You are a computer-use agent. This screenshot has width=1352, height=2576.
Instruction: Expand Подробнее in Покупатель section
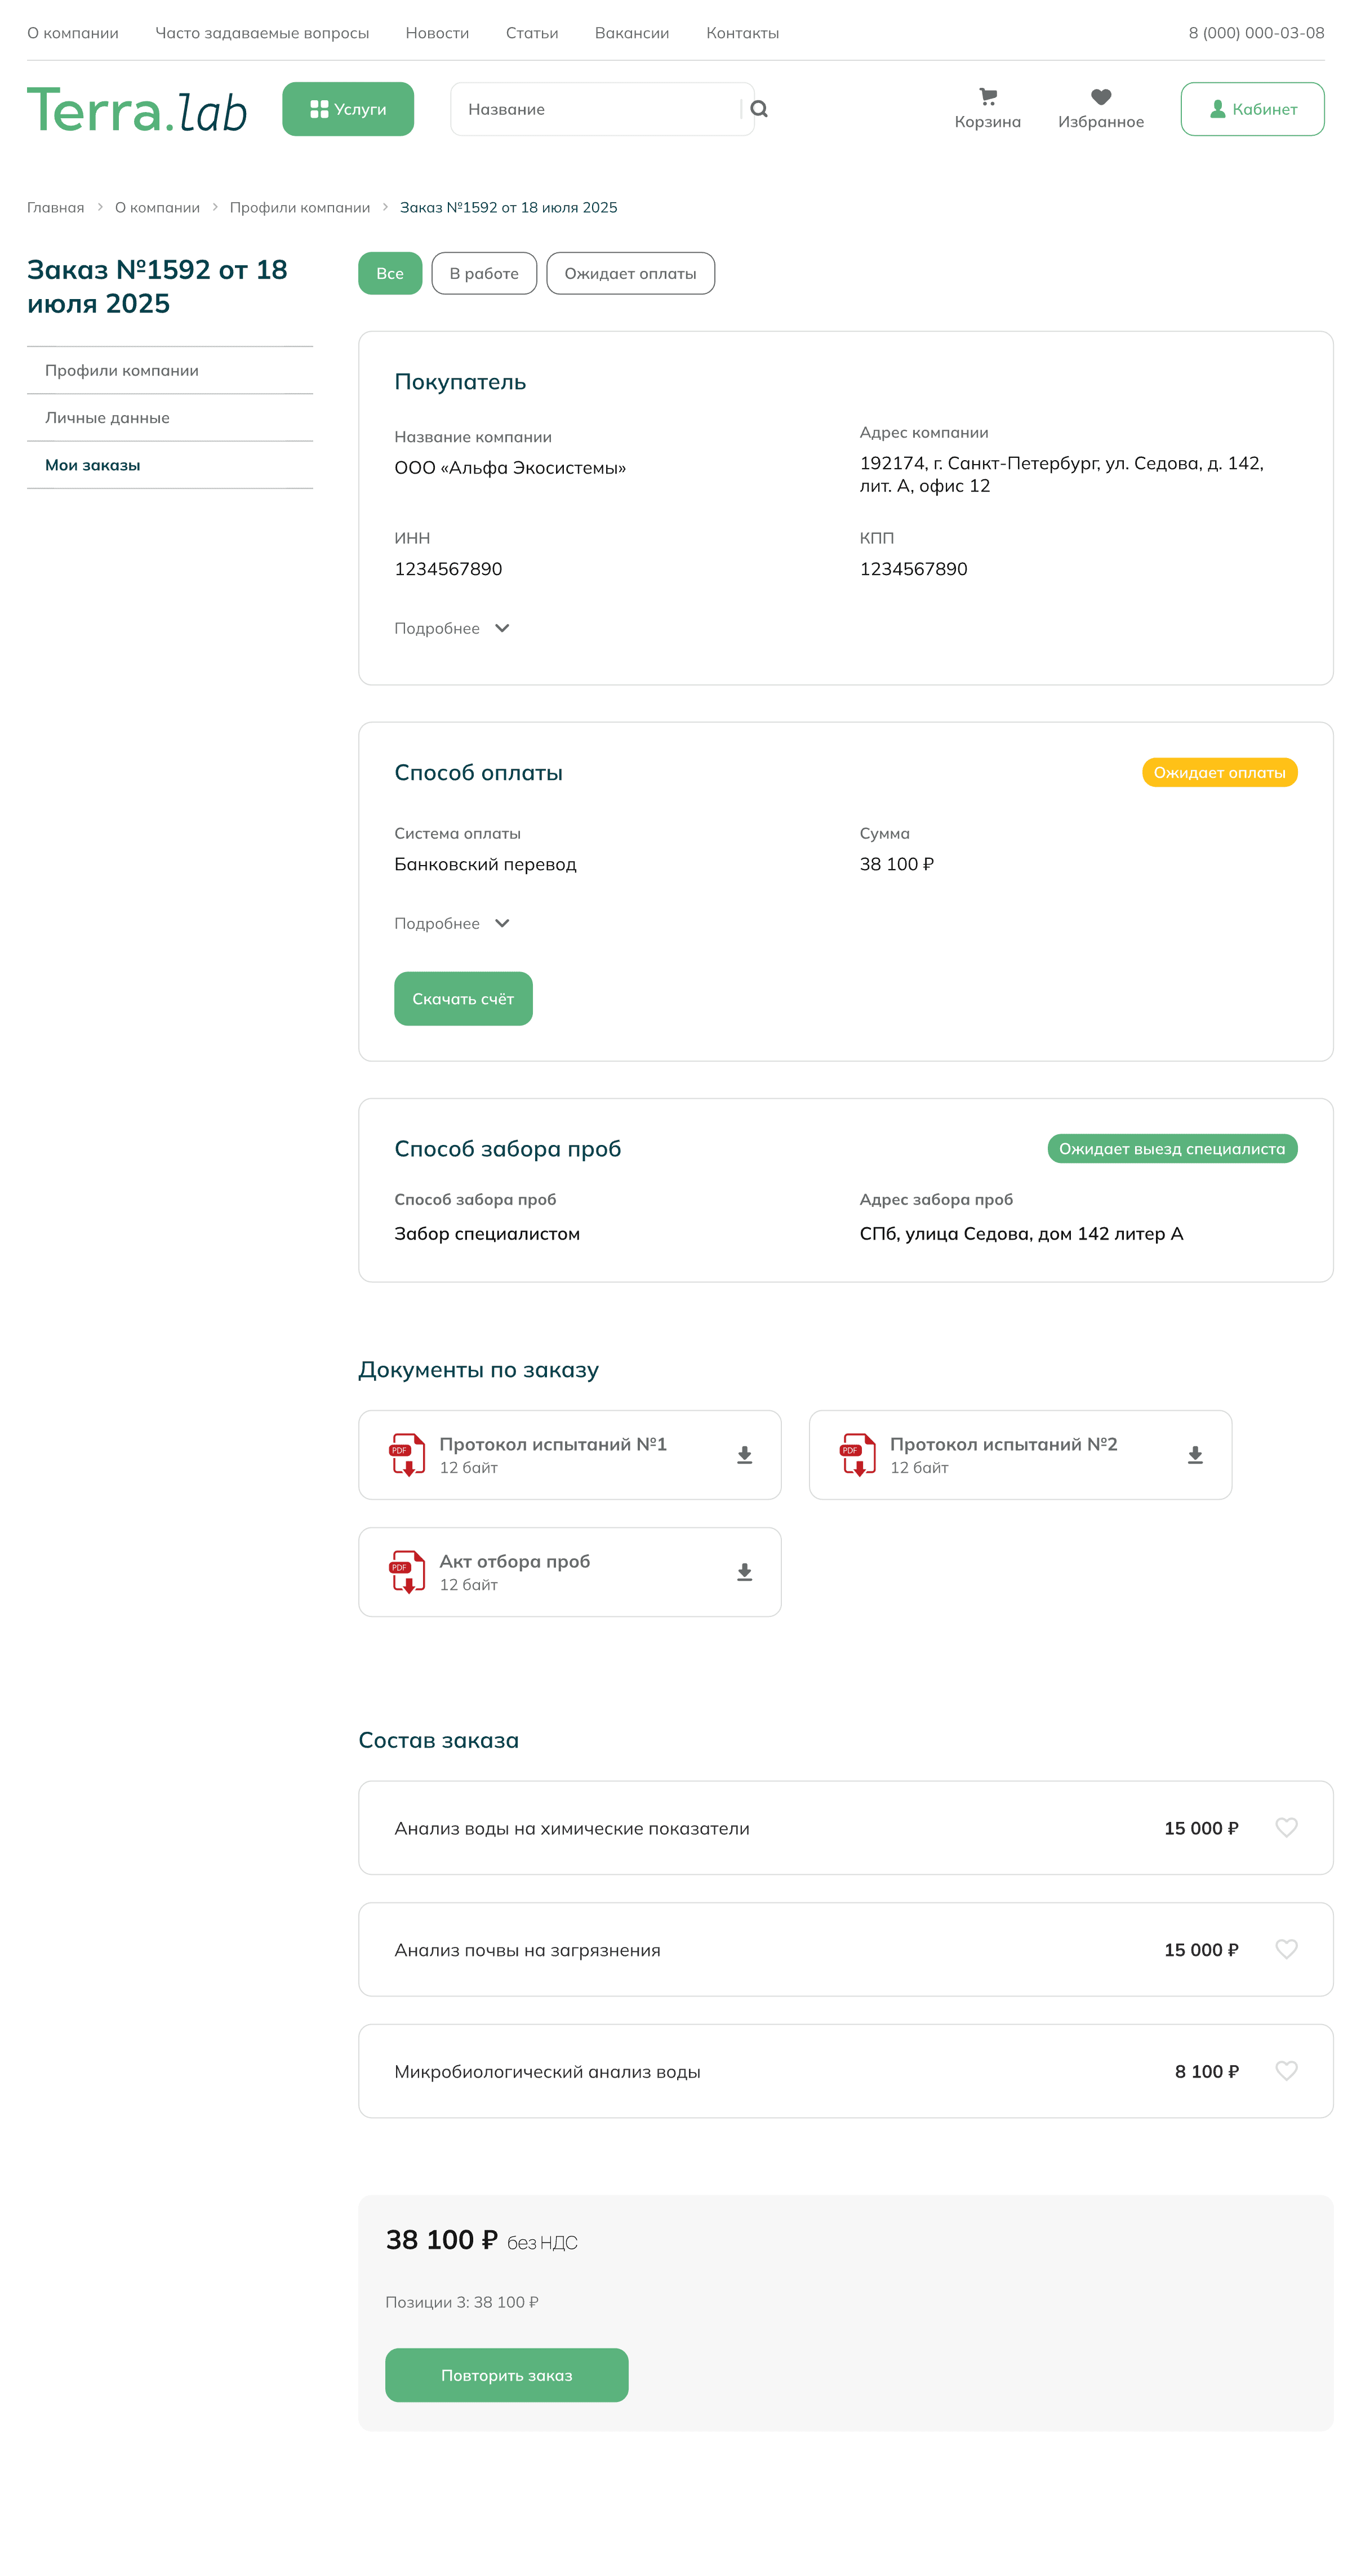coord(452,628)
